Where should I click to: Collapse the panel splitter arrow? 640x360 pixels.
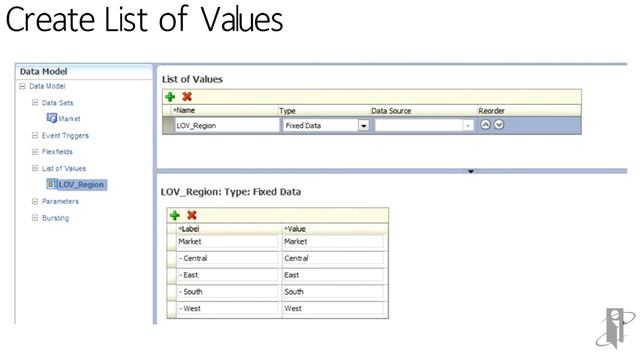(x=471, y=171)
